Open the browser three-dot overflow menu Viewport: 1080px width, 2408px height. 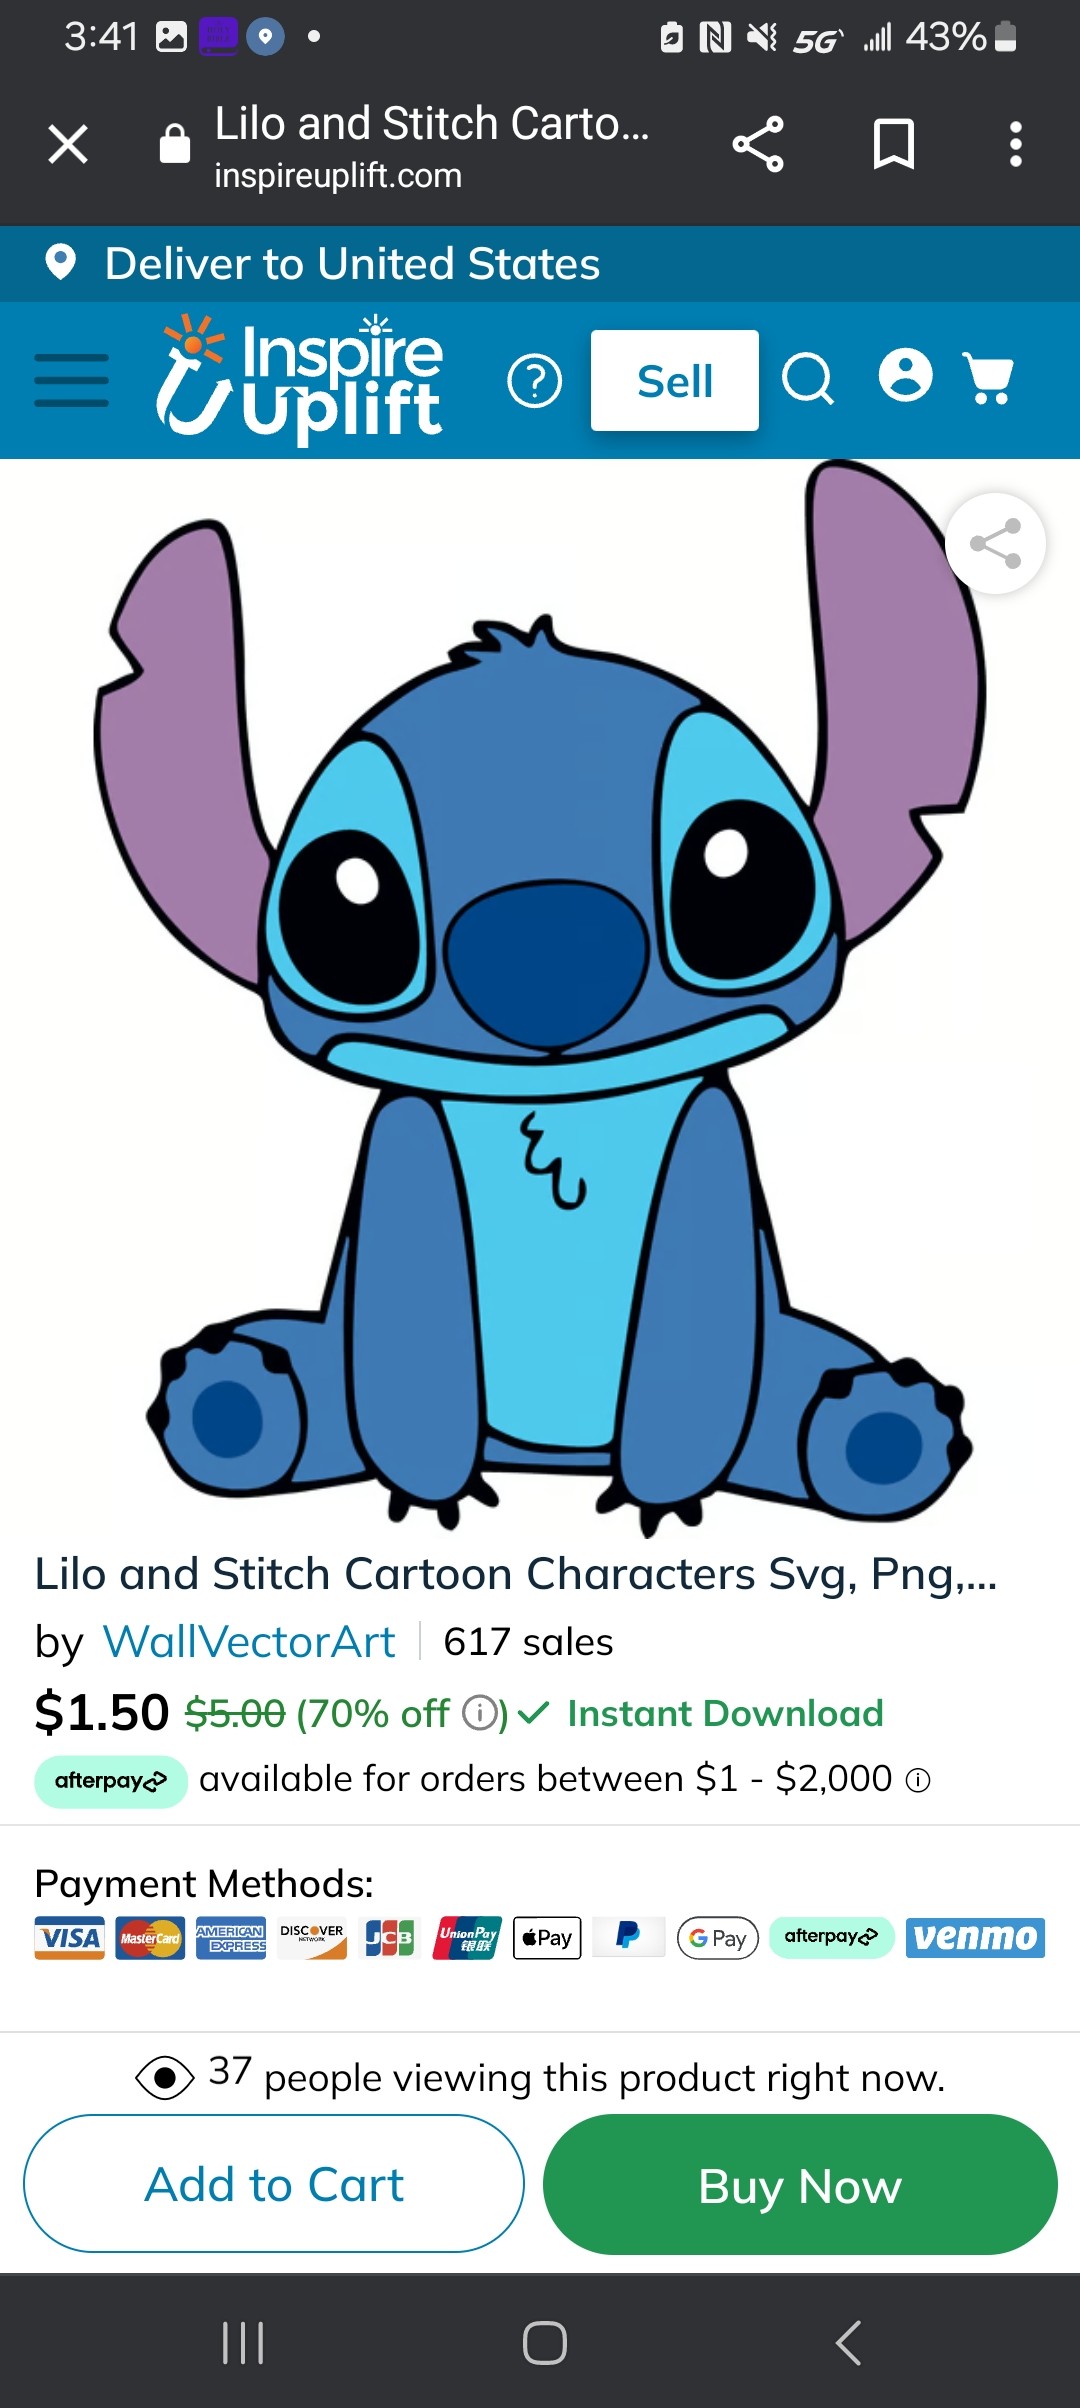pyautogui.click(x=1016, y=144)
